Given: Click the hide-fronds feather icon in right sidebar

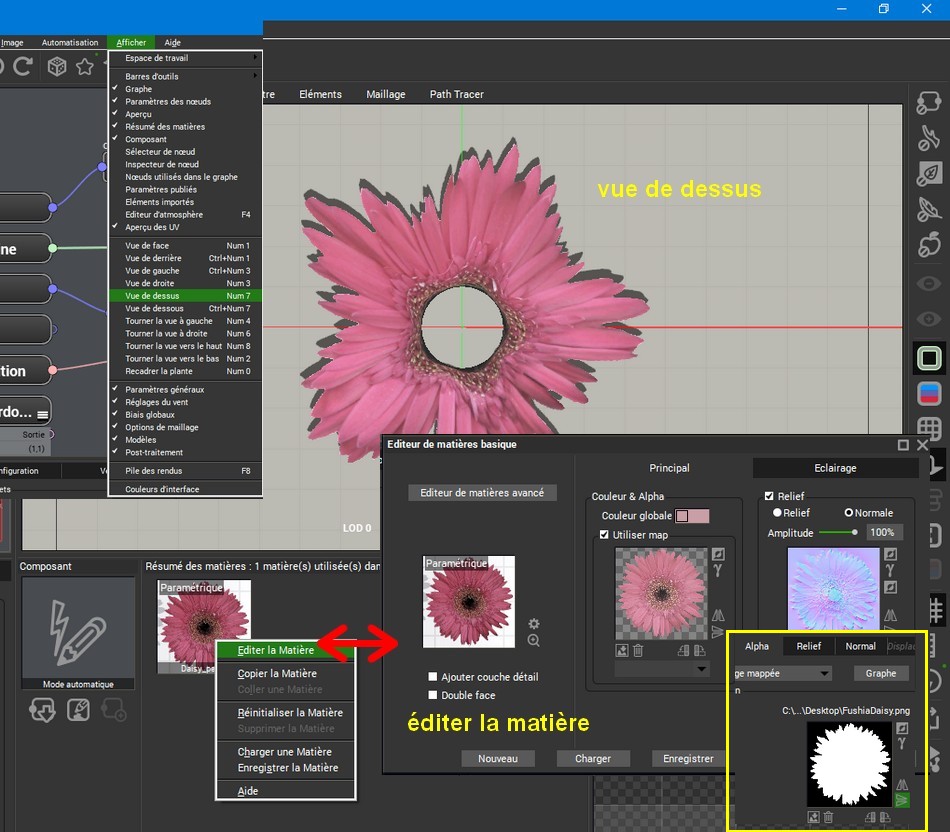Looking at the screenshot, I should click(928, 210).
